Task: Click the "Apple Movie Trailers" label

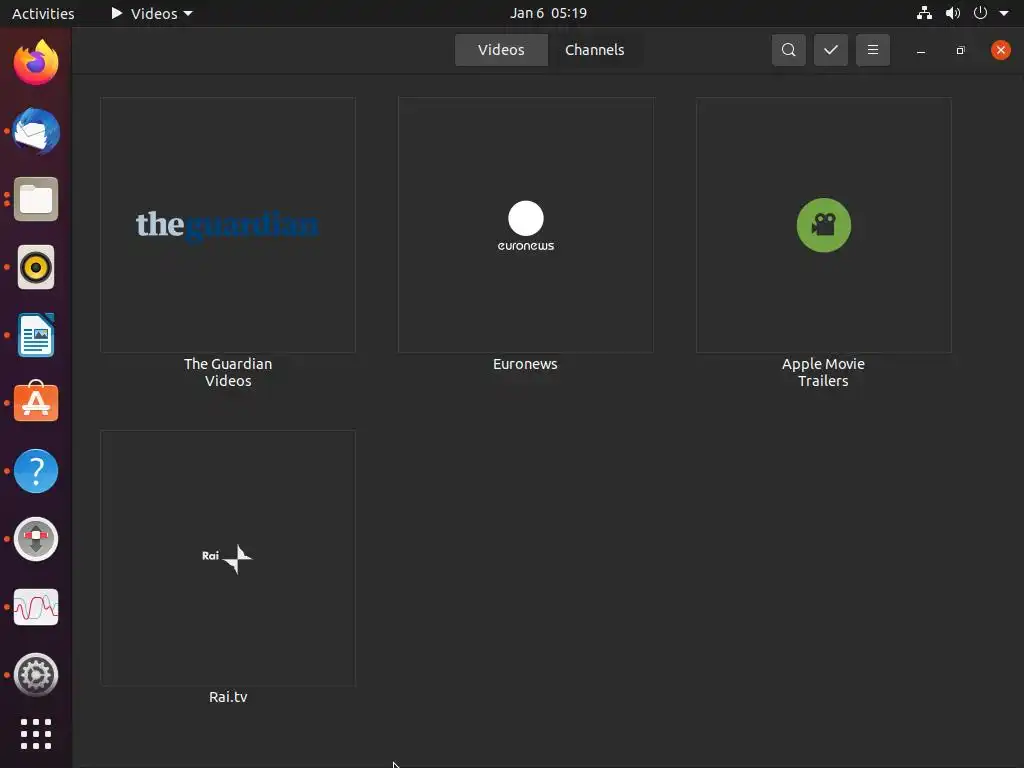Action: pos(823,372)
